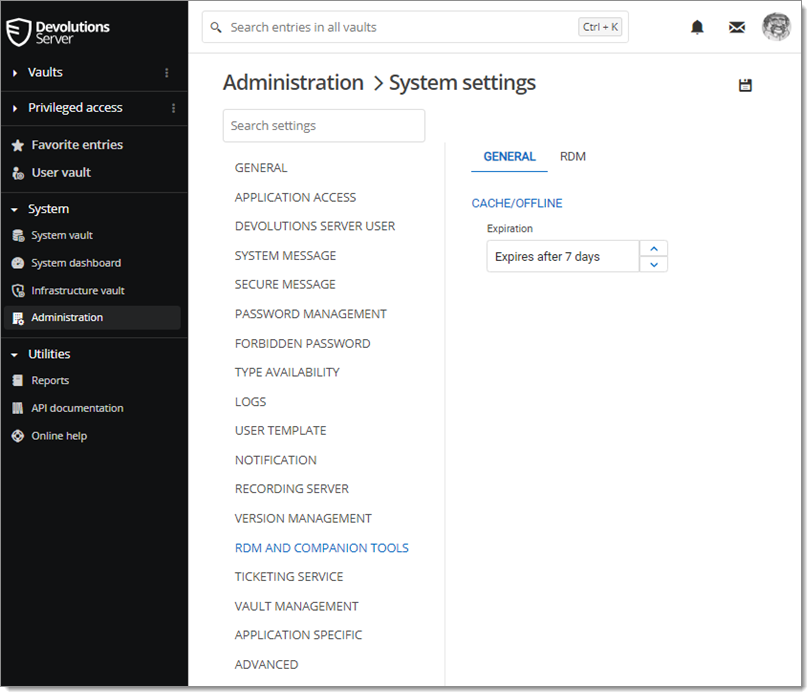
Task: Open Infrastructure vault in sidebar
Action: click(78, 291)
